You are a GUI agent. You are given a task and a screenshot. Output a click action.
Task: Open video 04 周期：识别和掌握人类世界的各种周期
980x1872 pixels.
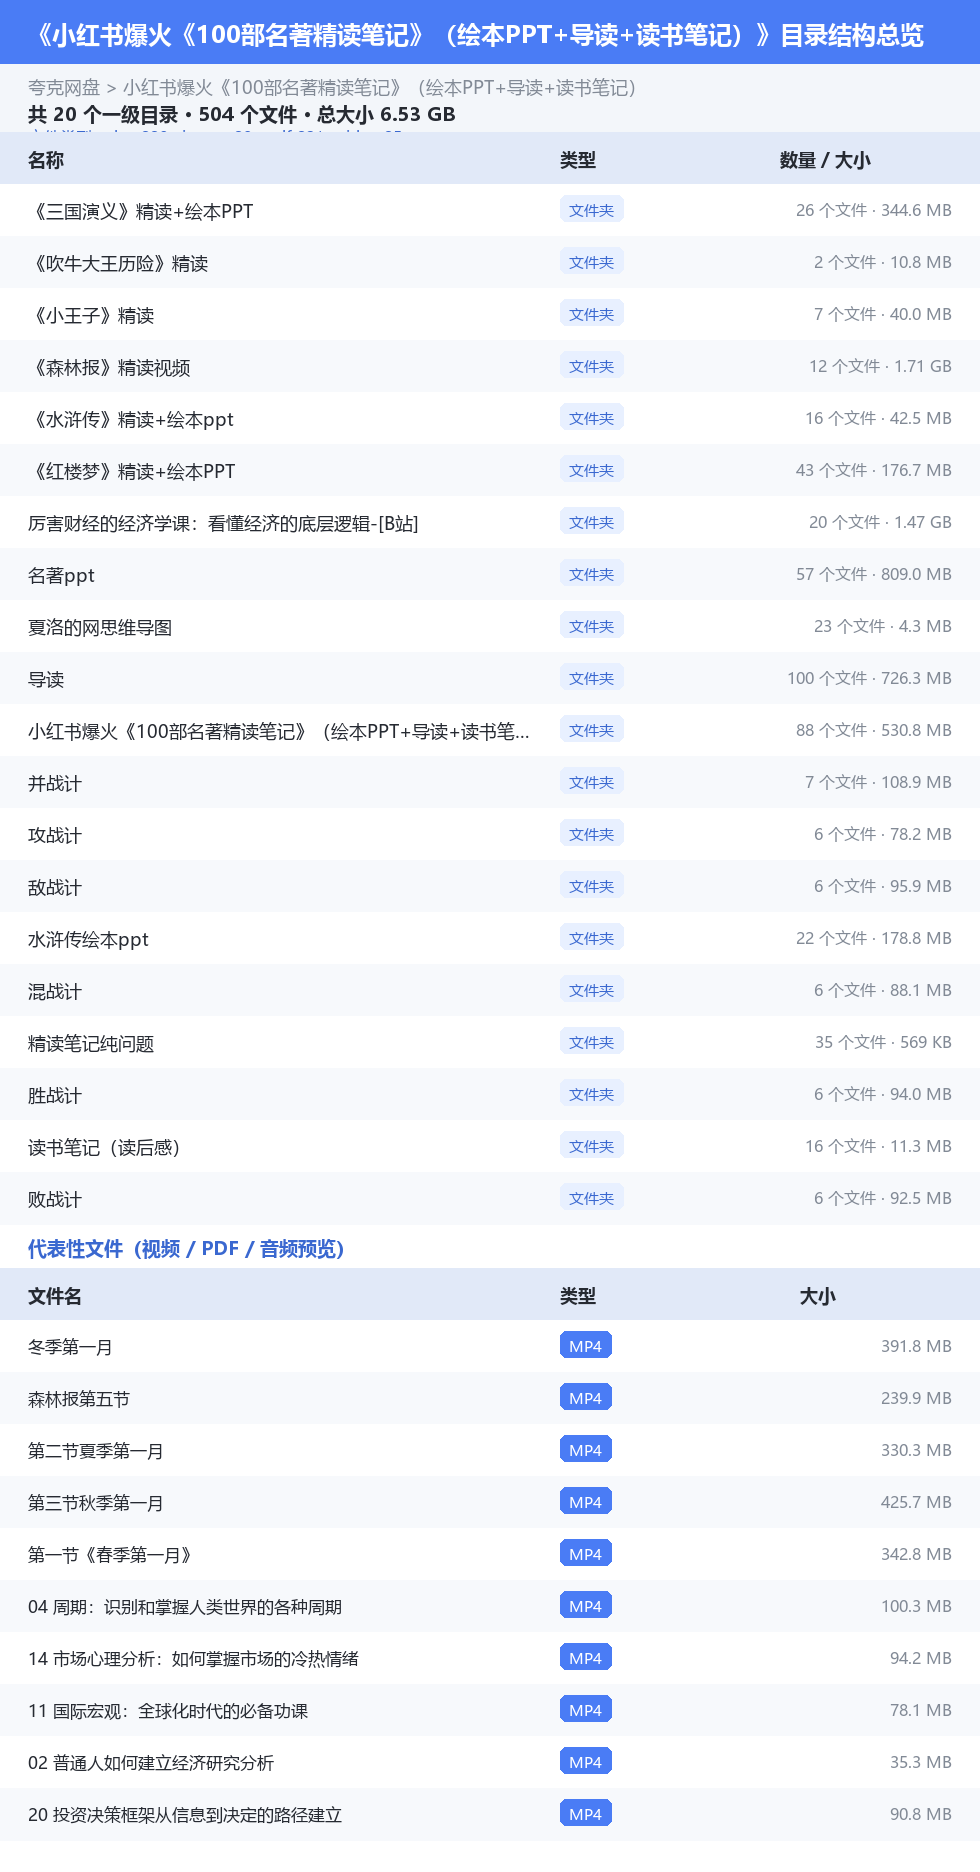[185, 1607]
